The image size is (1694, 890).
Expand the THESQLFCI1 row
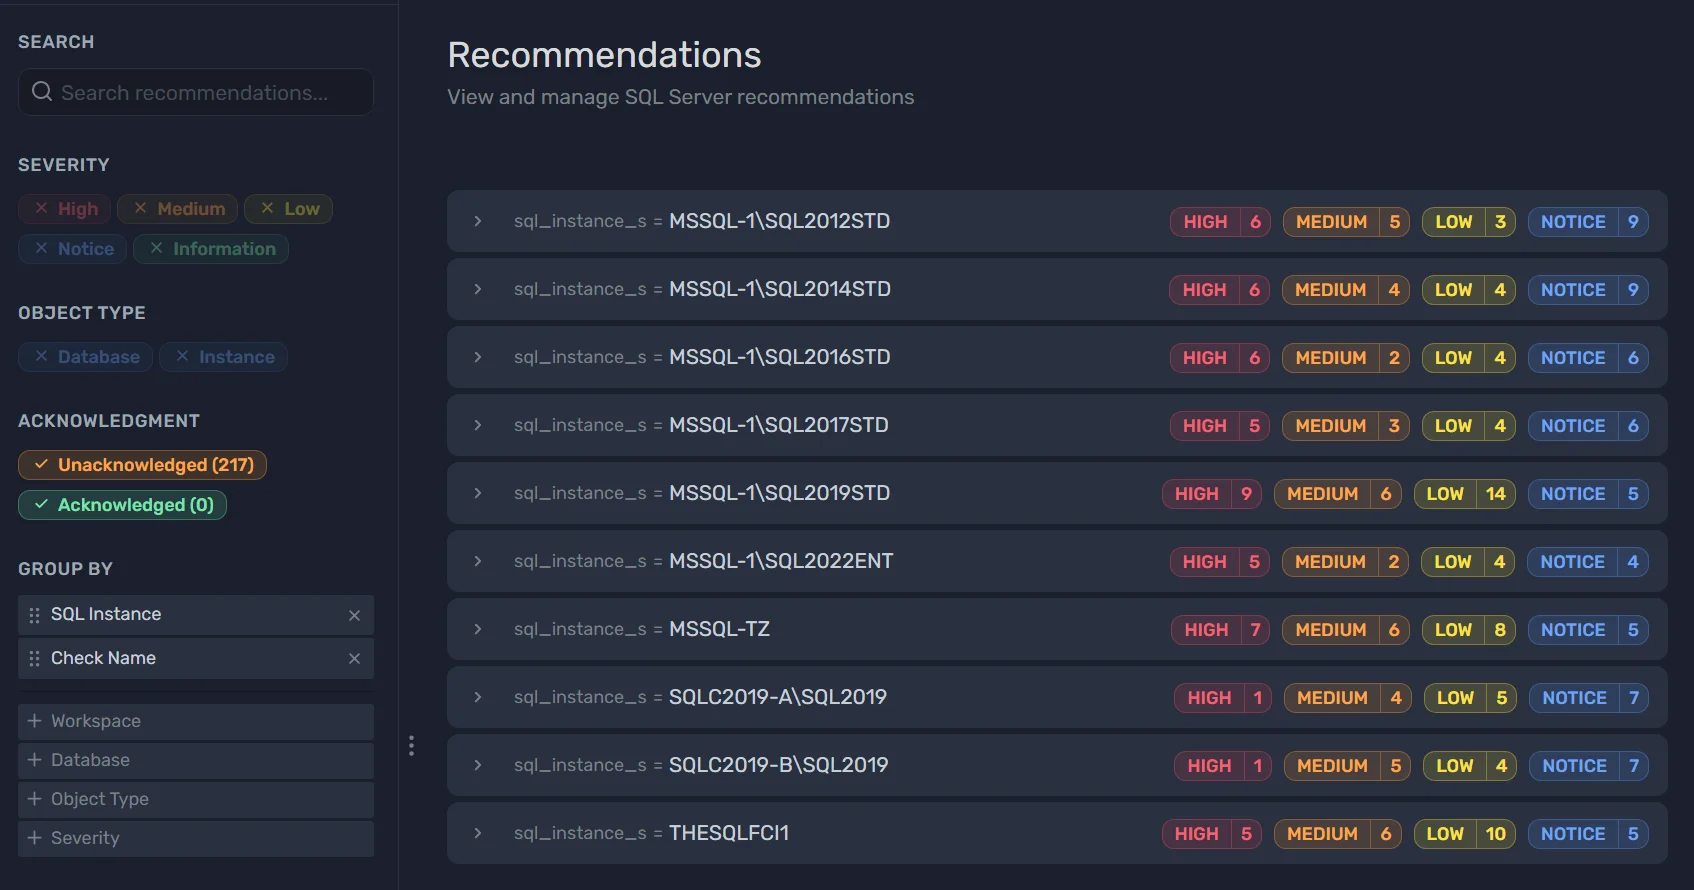click(x=478, y=833)
